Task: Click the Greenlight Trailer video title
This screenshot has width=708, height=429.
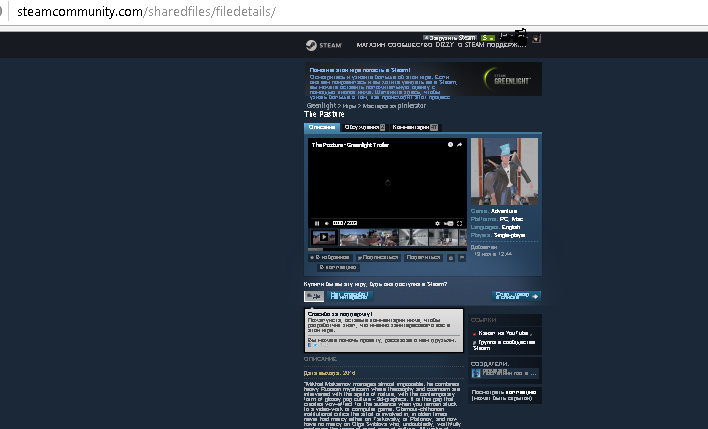Action: pyautogui.click(x=350, y=145)
